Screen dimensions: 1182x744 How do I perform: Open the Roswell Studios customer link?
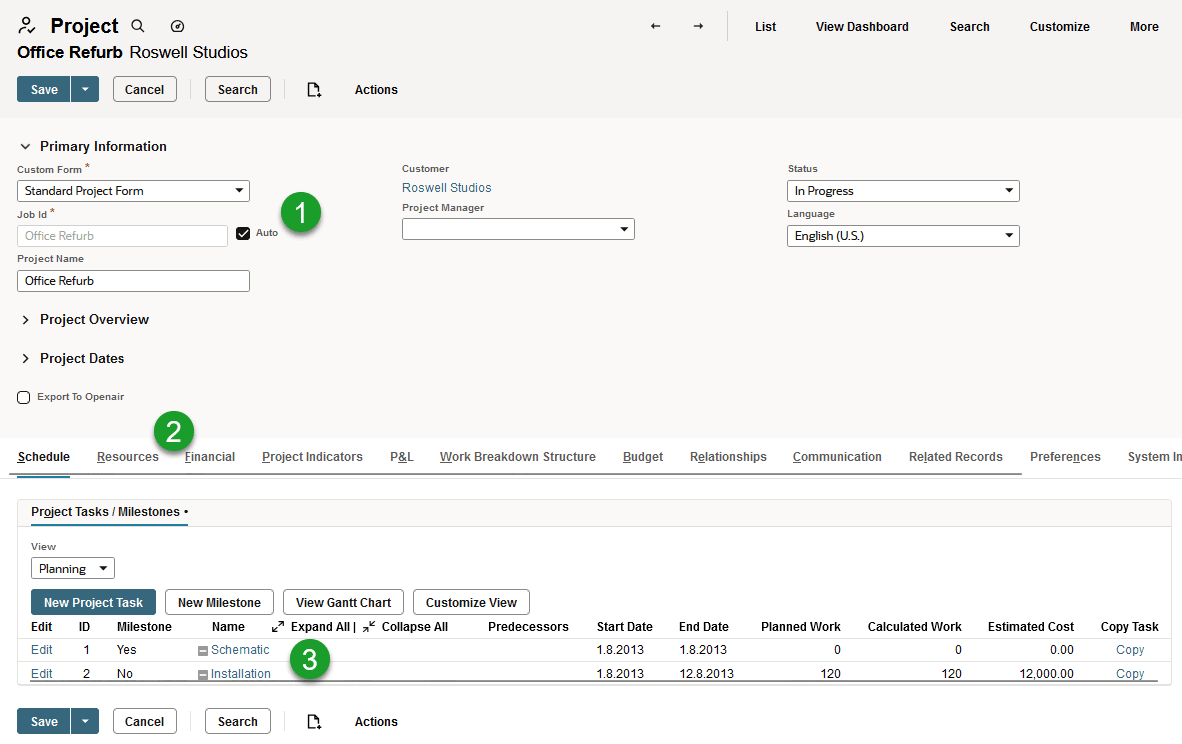(446, 188)
